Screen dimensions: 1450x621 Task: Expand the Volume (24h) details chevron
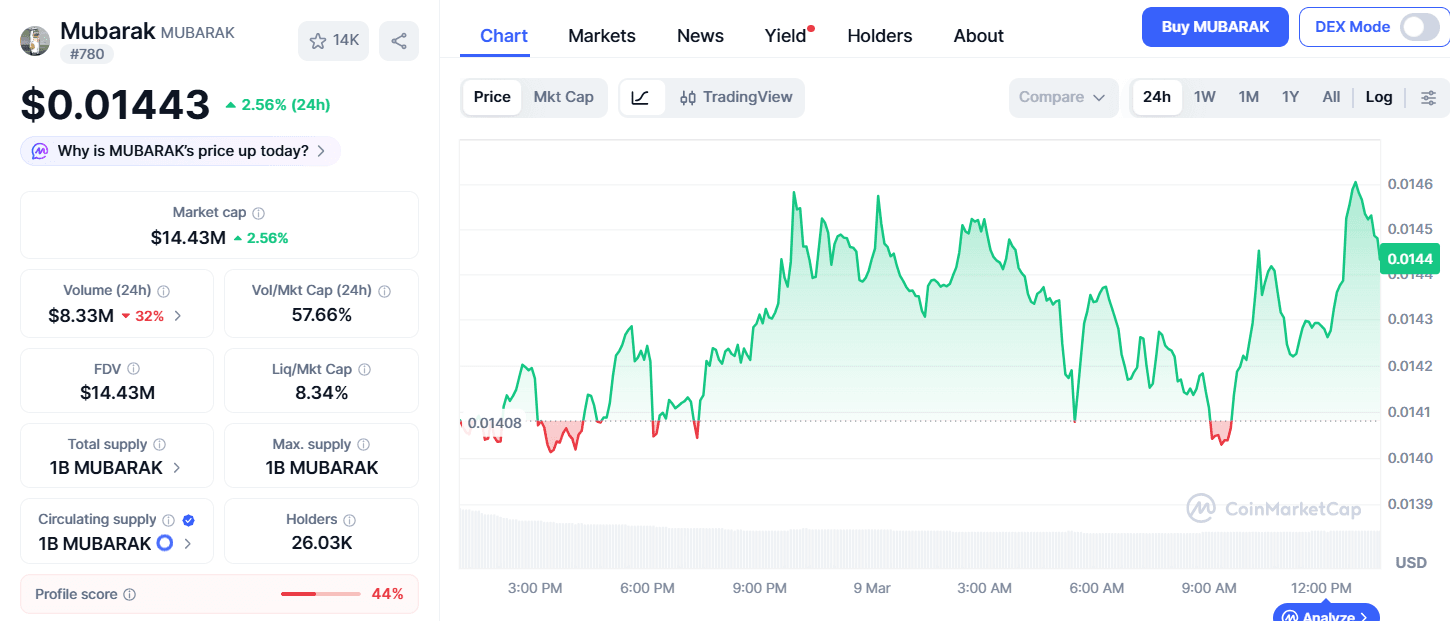[x=177, y=315]
